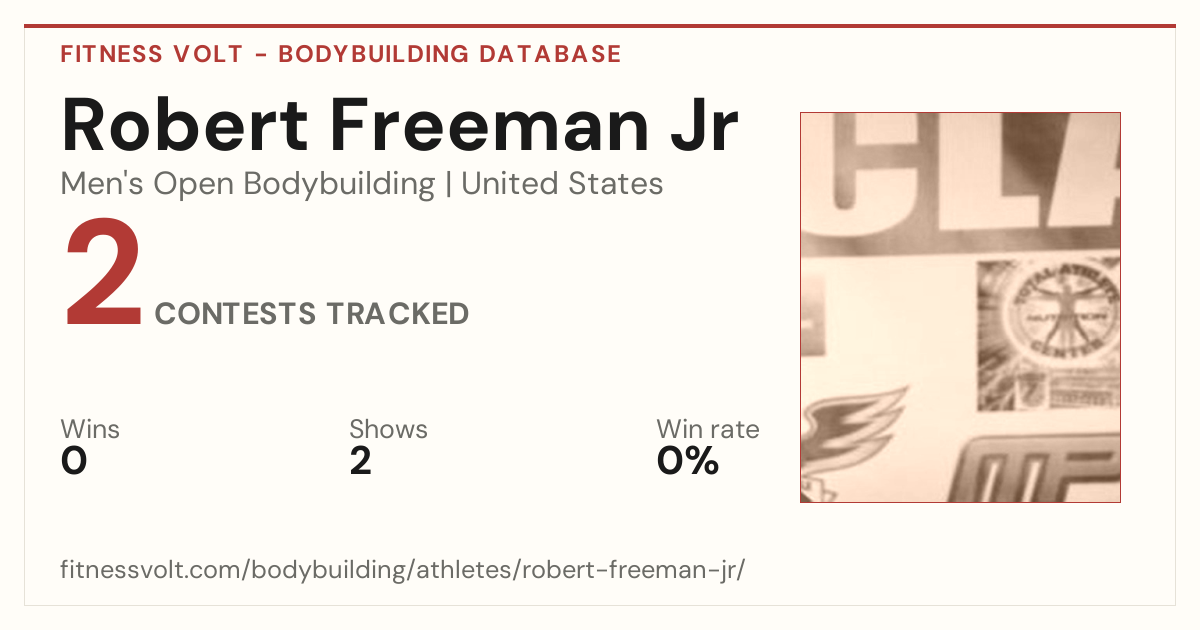
Task: Select the Wins stat label
Action: click(x=90, y=429)
